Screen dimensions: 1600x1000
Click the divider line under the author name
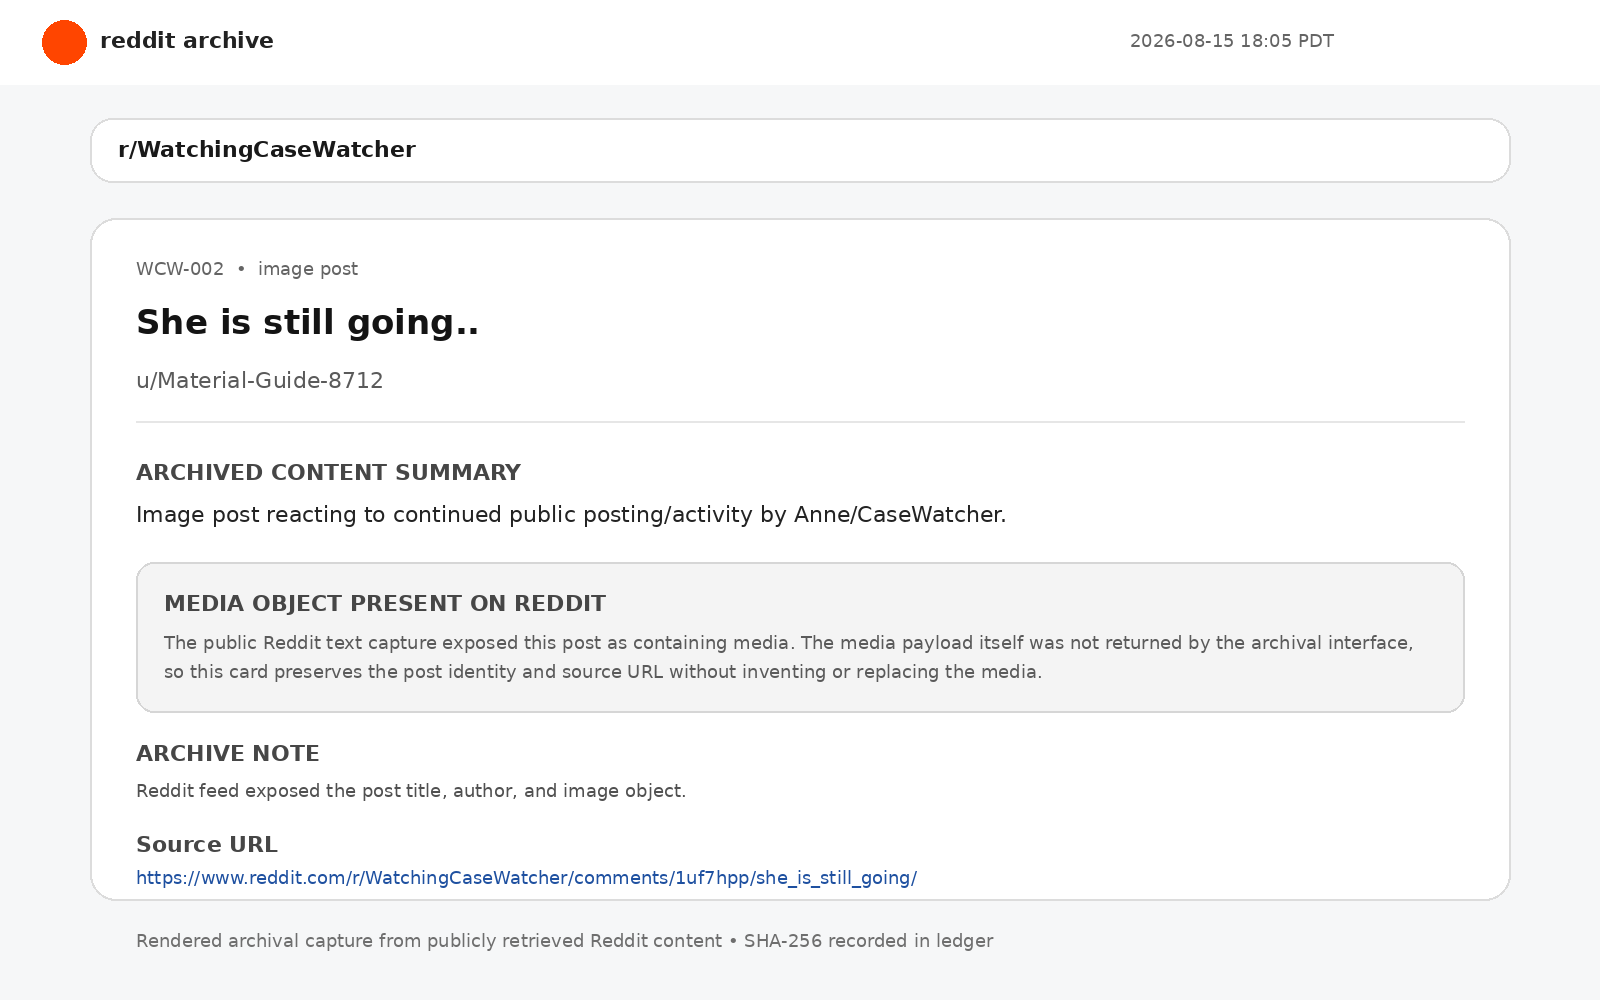click(x=800, y=422)
